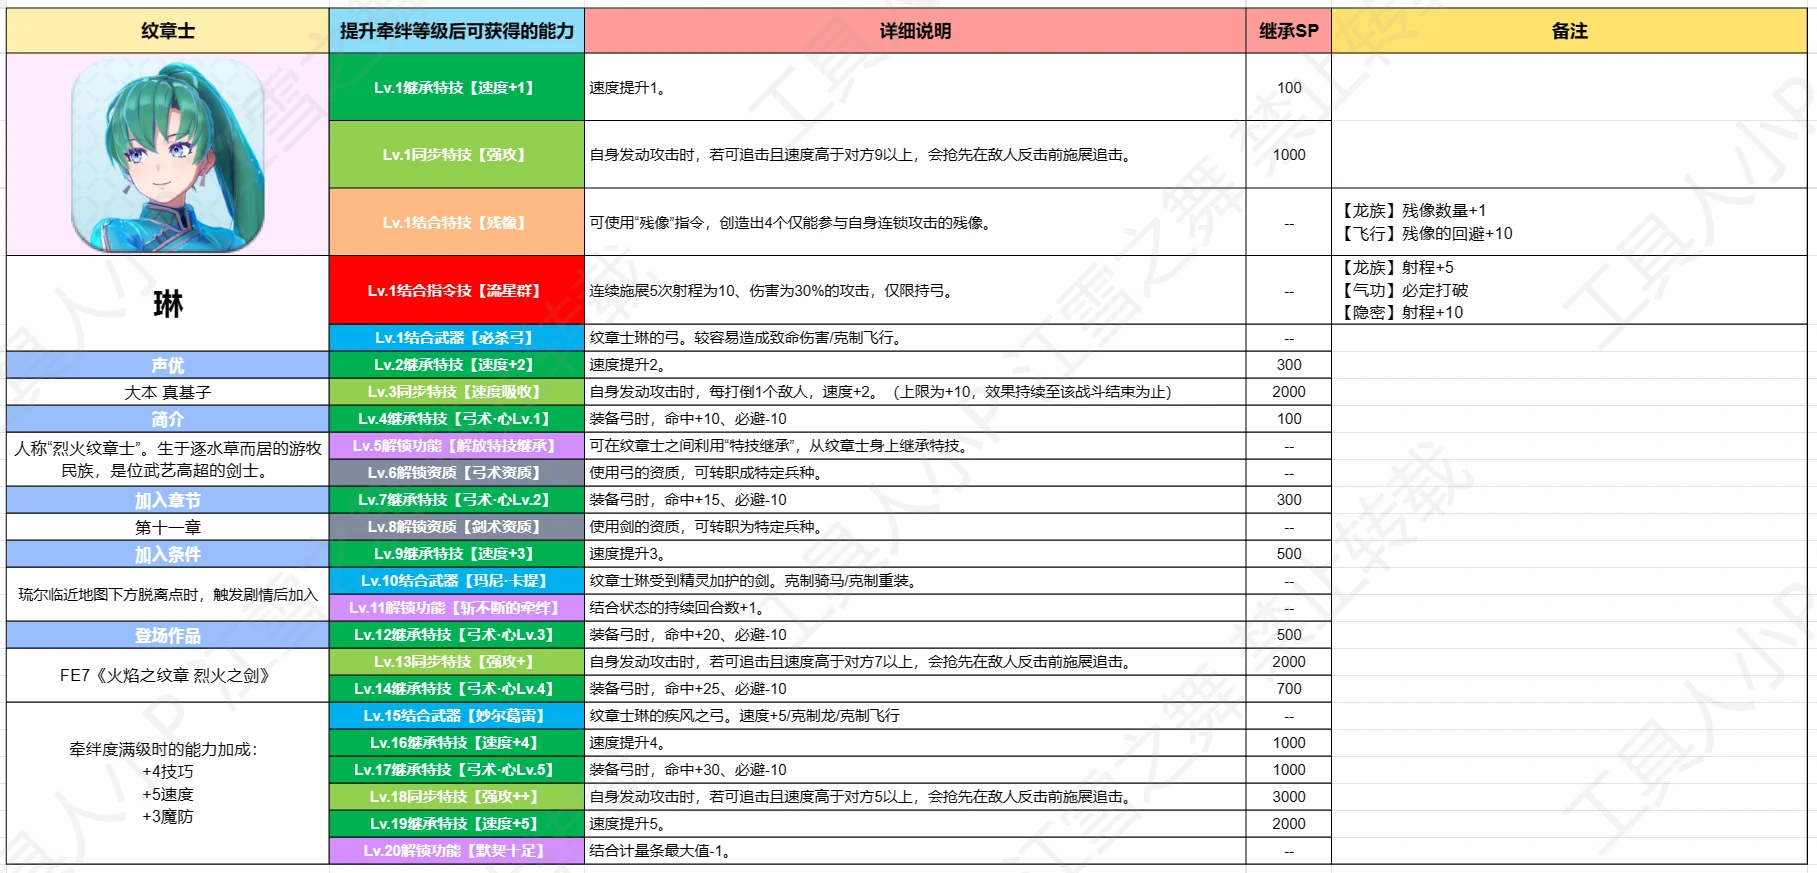The image size is (1817, 873).
Task: Click the 纹章士琳受到精灵加护的剑 description
Action: tap(915, 581)
